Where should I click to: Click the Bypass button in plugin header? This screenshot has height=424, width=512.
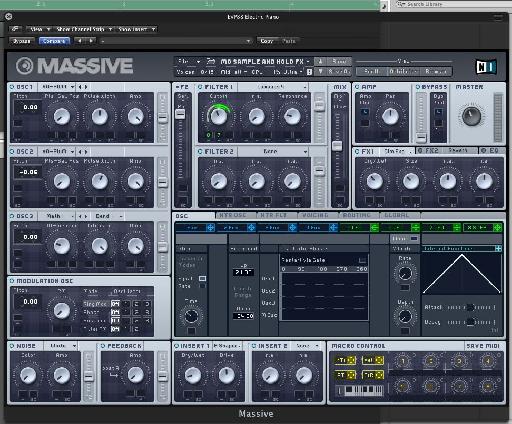[x=22, y=41]
